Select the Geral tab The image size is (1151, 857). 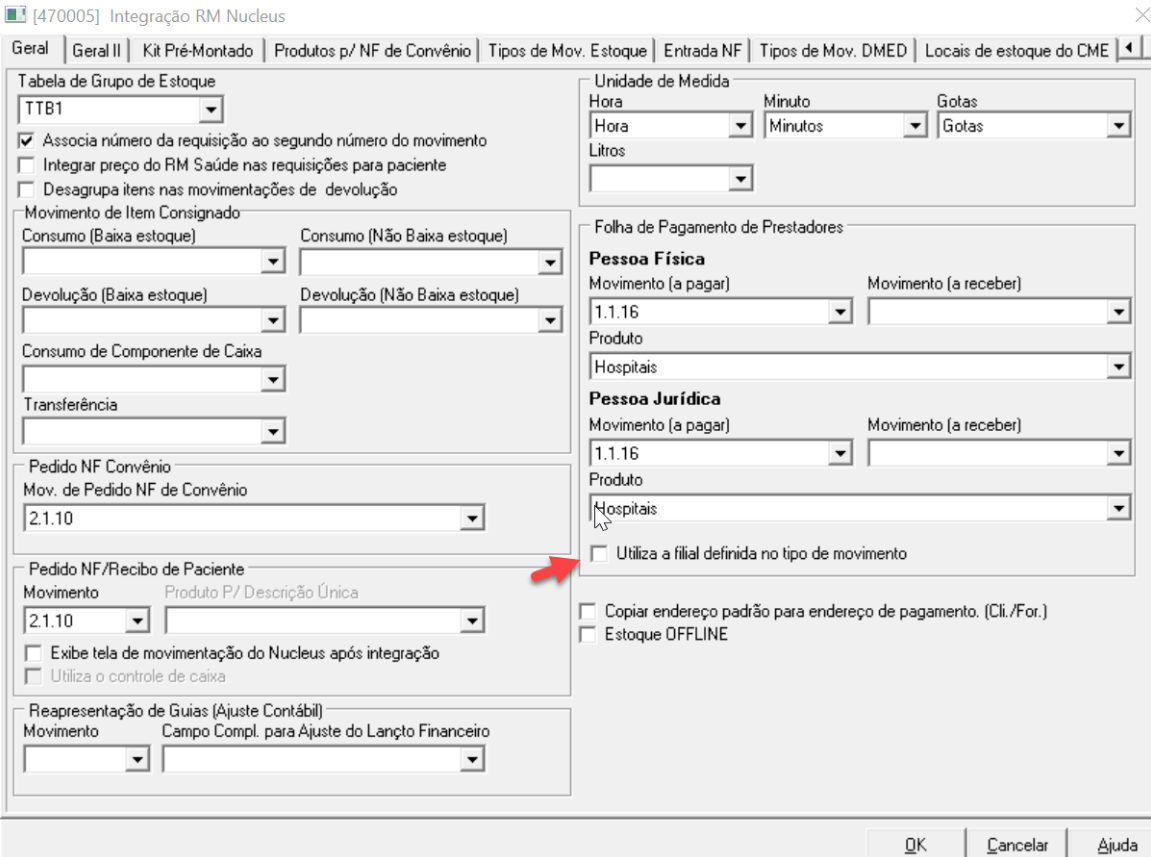[x=30, y=48]
